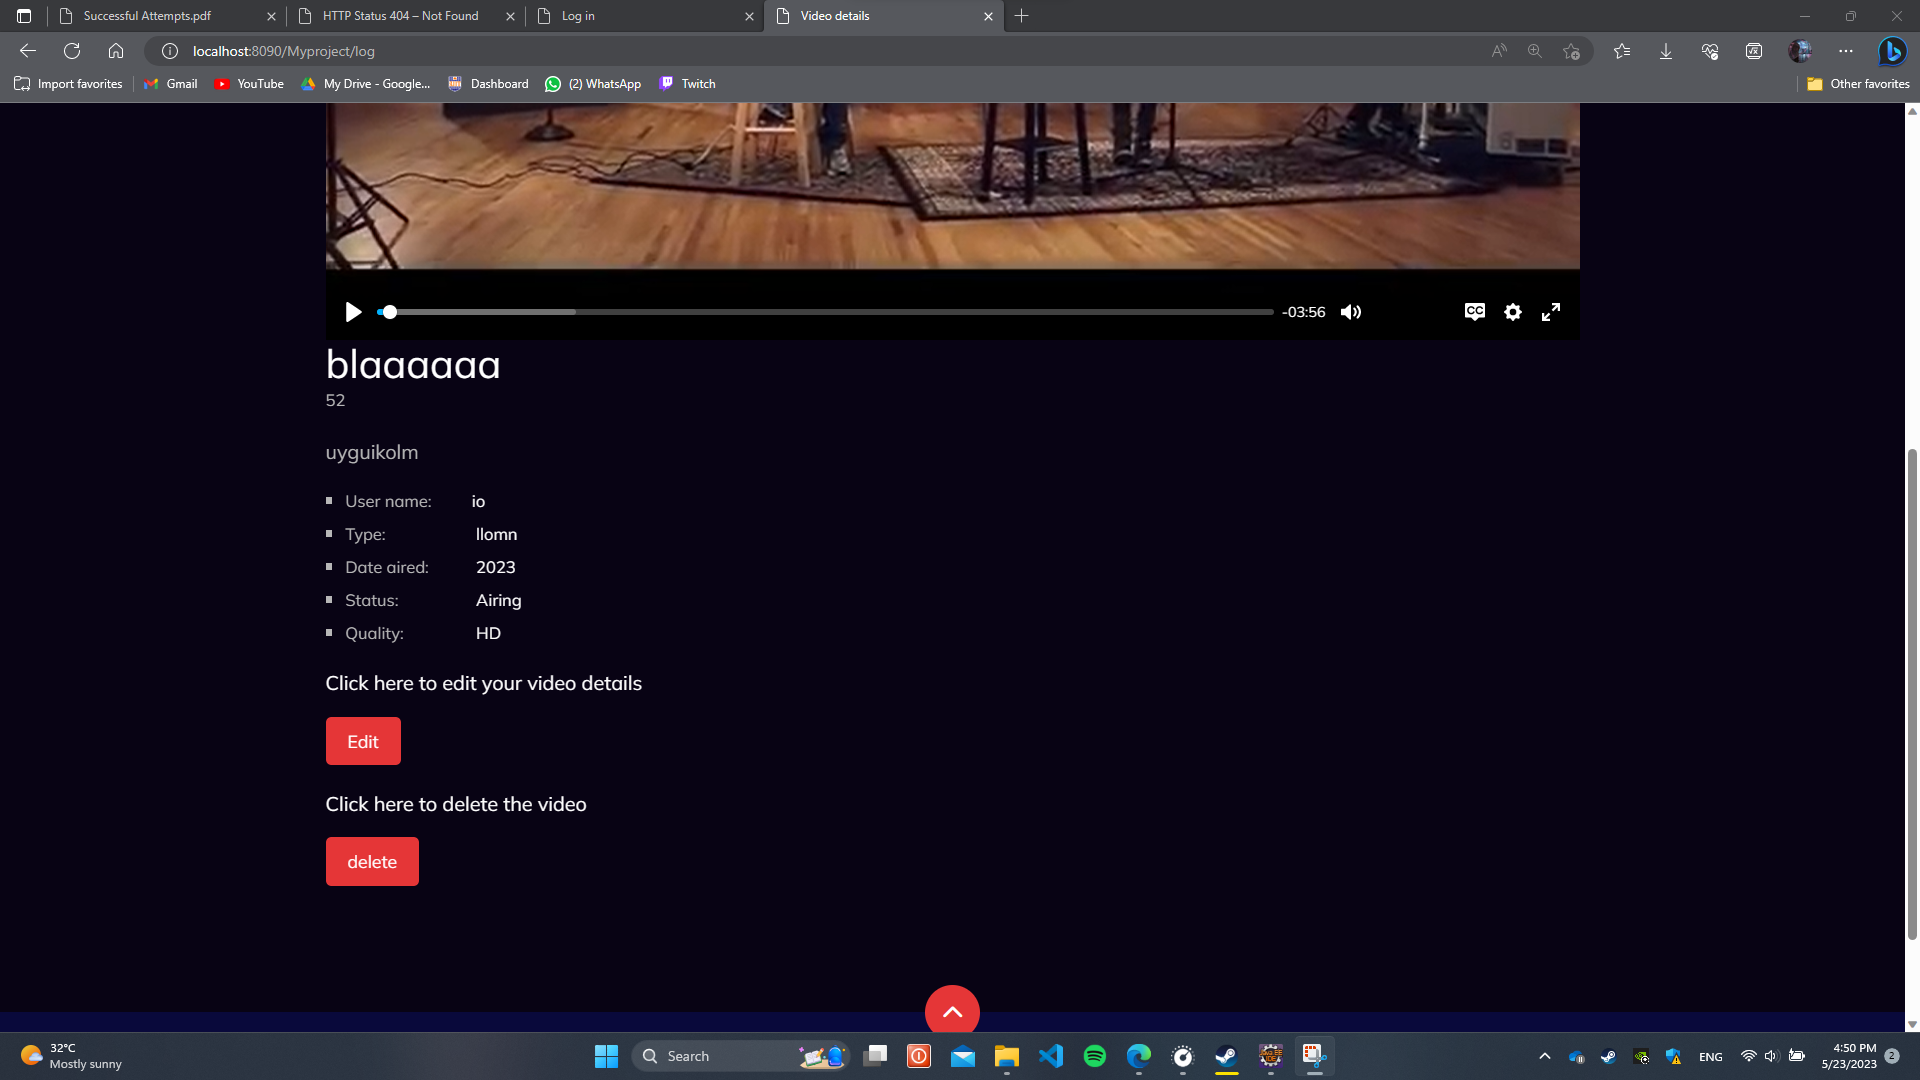Click the scroll-to-top arrow button
The height and width of the screenshot is (1080, 1920).
click(952, 1011)
